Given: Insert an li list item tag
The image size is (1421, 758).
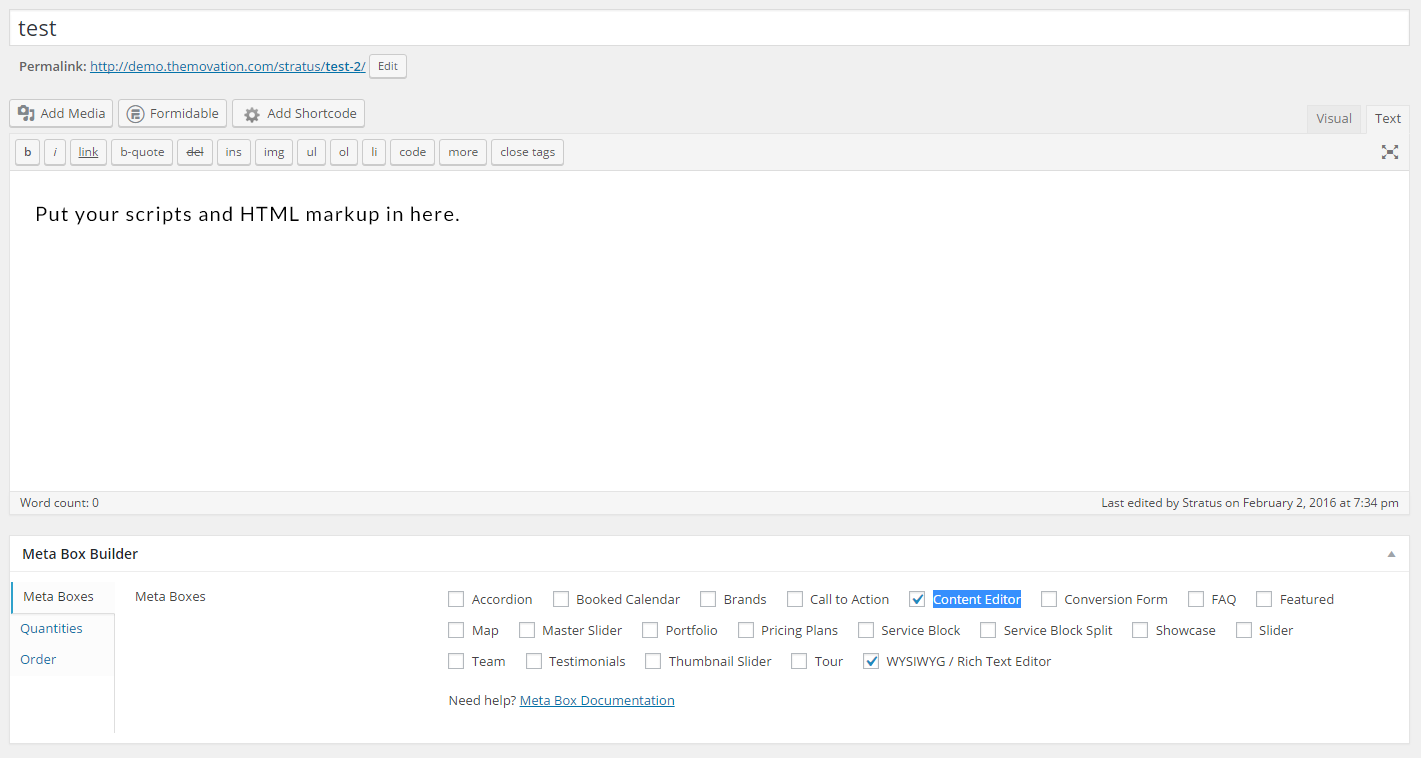Looking at the screenshot, I should click(374, 152).
